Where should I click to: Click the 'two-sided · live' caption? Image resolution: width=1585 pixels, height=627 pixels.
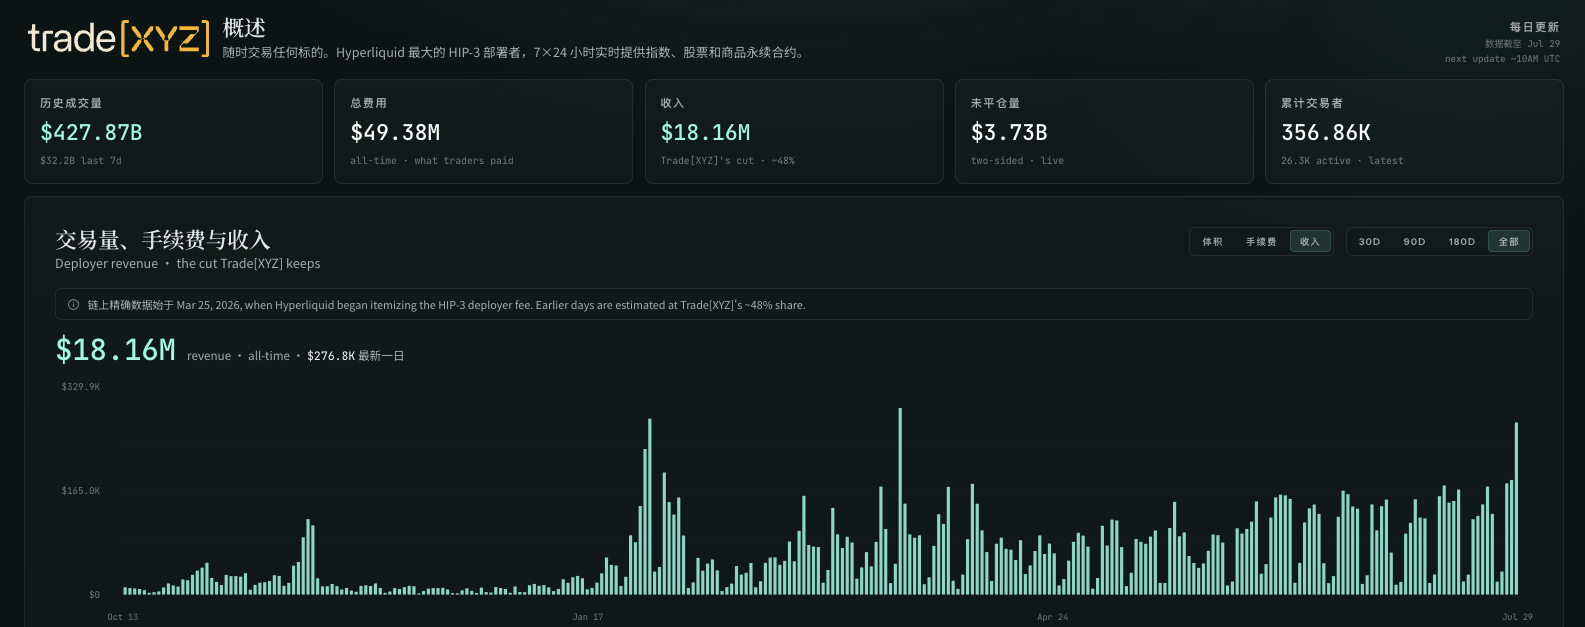1017,160
